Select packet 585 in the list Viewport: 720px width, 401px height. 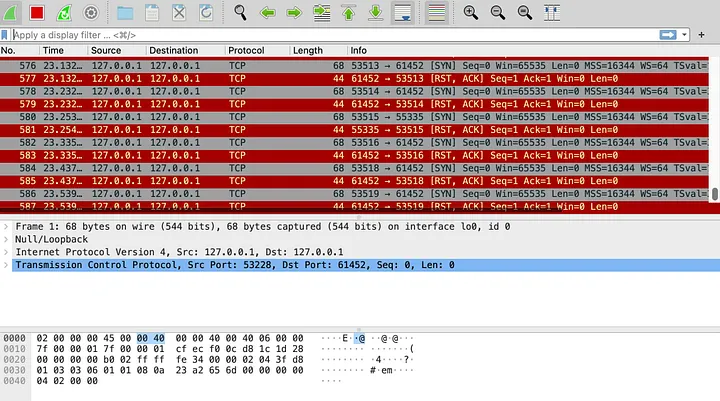pyautogui.click(x=354, y=181)
